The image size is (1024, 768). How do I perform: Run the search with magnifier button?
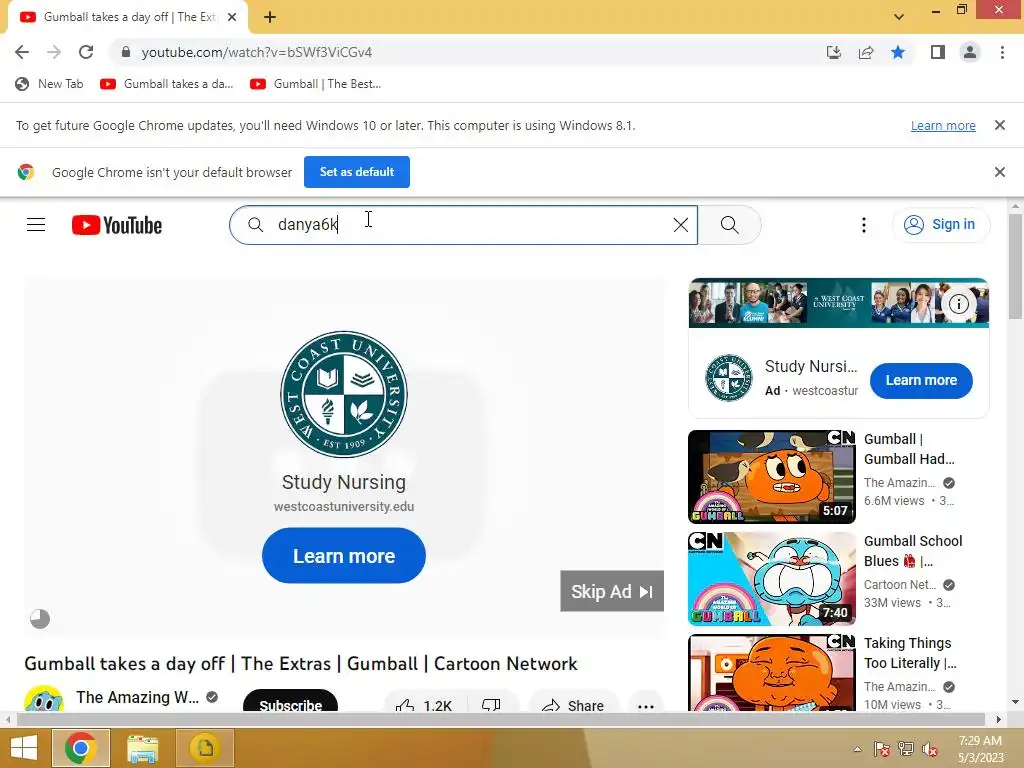tap(729, 225)
